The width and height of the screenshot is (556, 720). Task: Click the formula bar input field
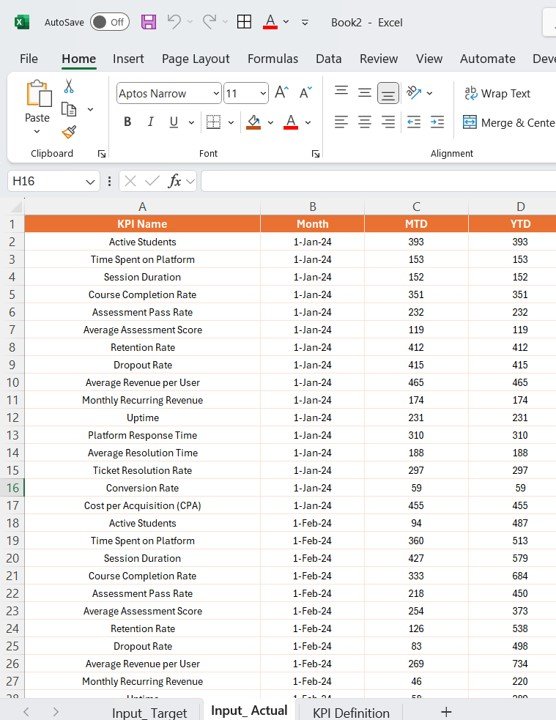378,181
